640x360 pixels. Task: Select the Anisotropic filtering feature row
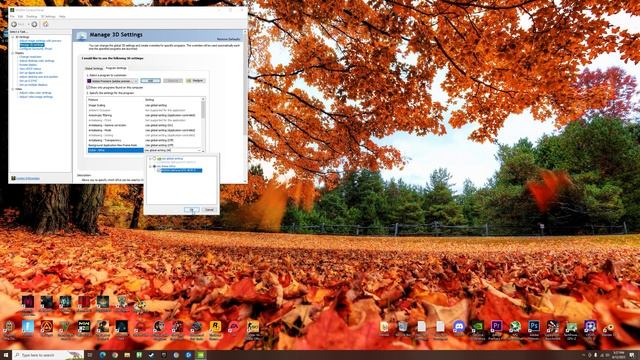click(144, 115)
